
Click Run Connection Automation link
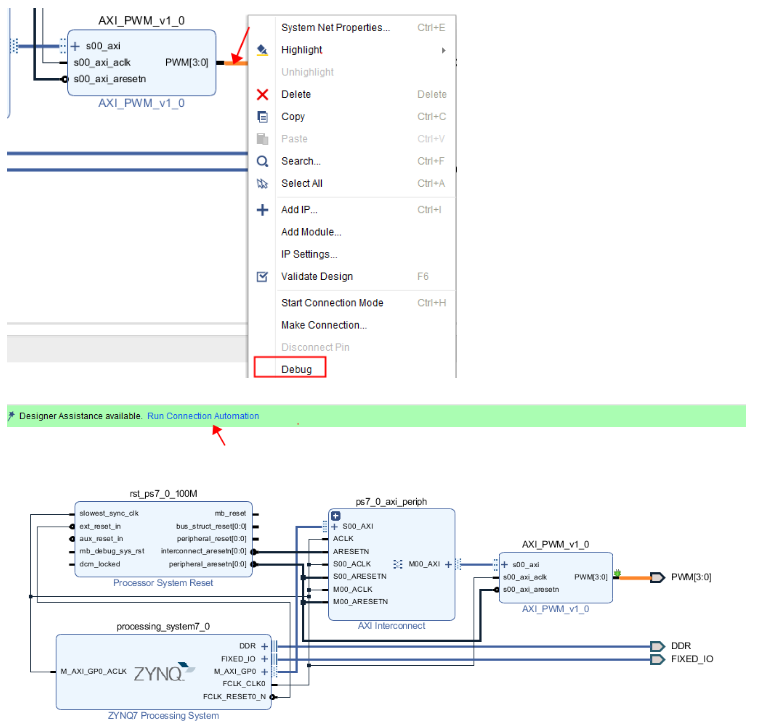pyautogui.click(x=203, y=416)
